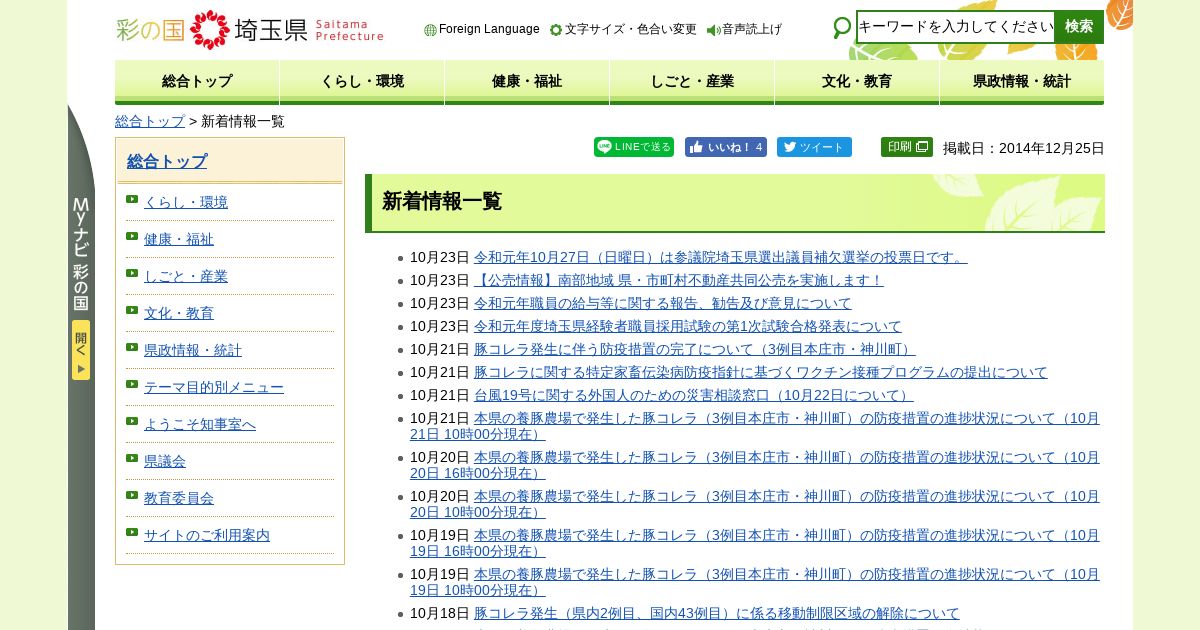The image size is (1200, 630).
Task: Open 台風19号 外国人 災害相談窓口 link
Action: pyautogui.click(x=694, y=395)
